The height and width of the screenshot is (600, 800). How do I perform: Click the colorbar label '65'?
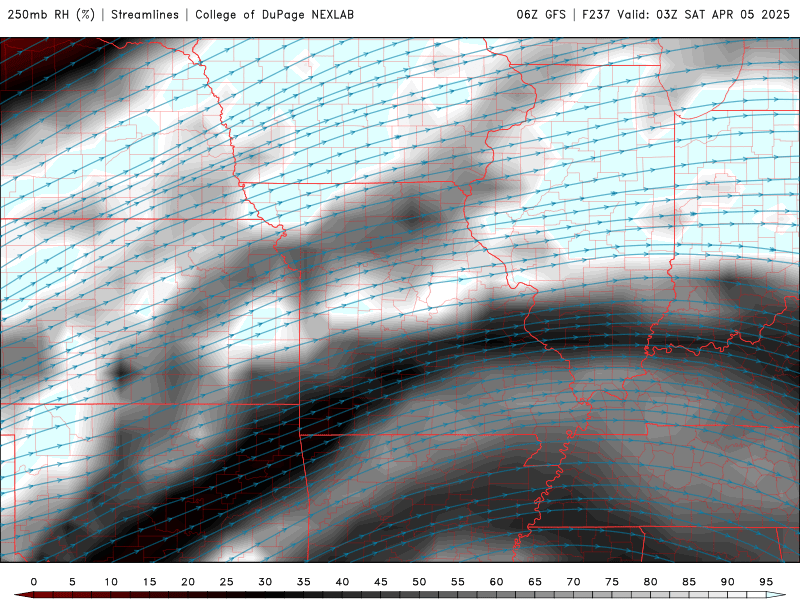(535, 582)
